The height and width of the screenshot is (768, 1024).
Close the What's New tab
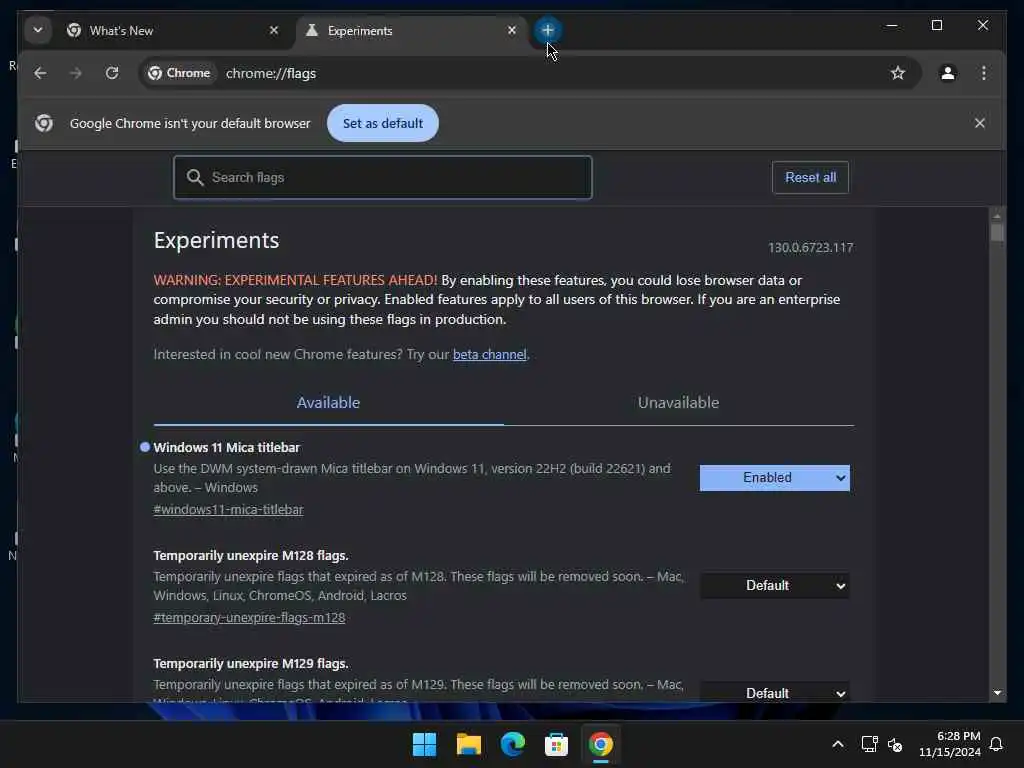(x=274, y=30)
